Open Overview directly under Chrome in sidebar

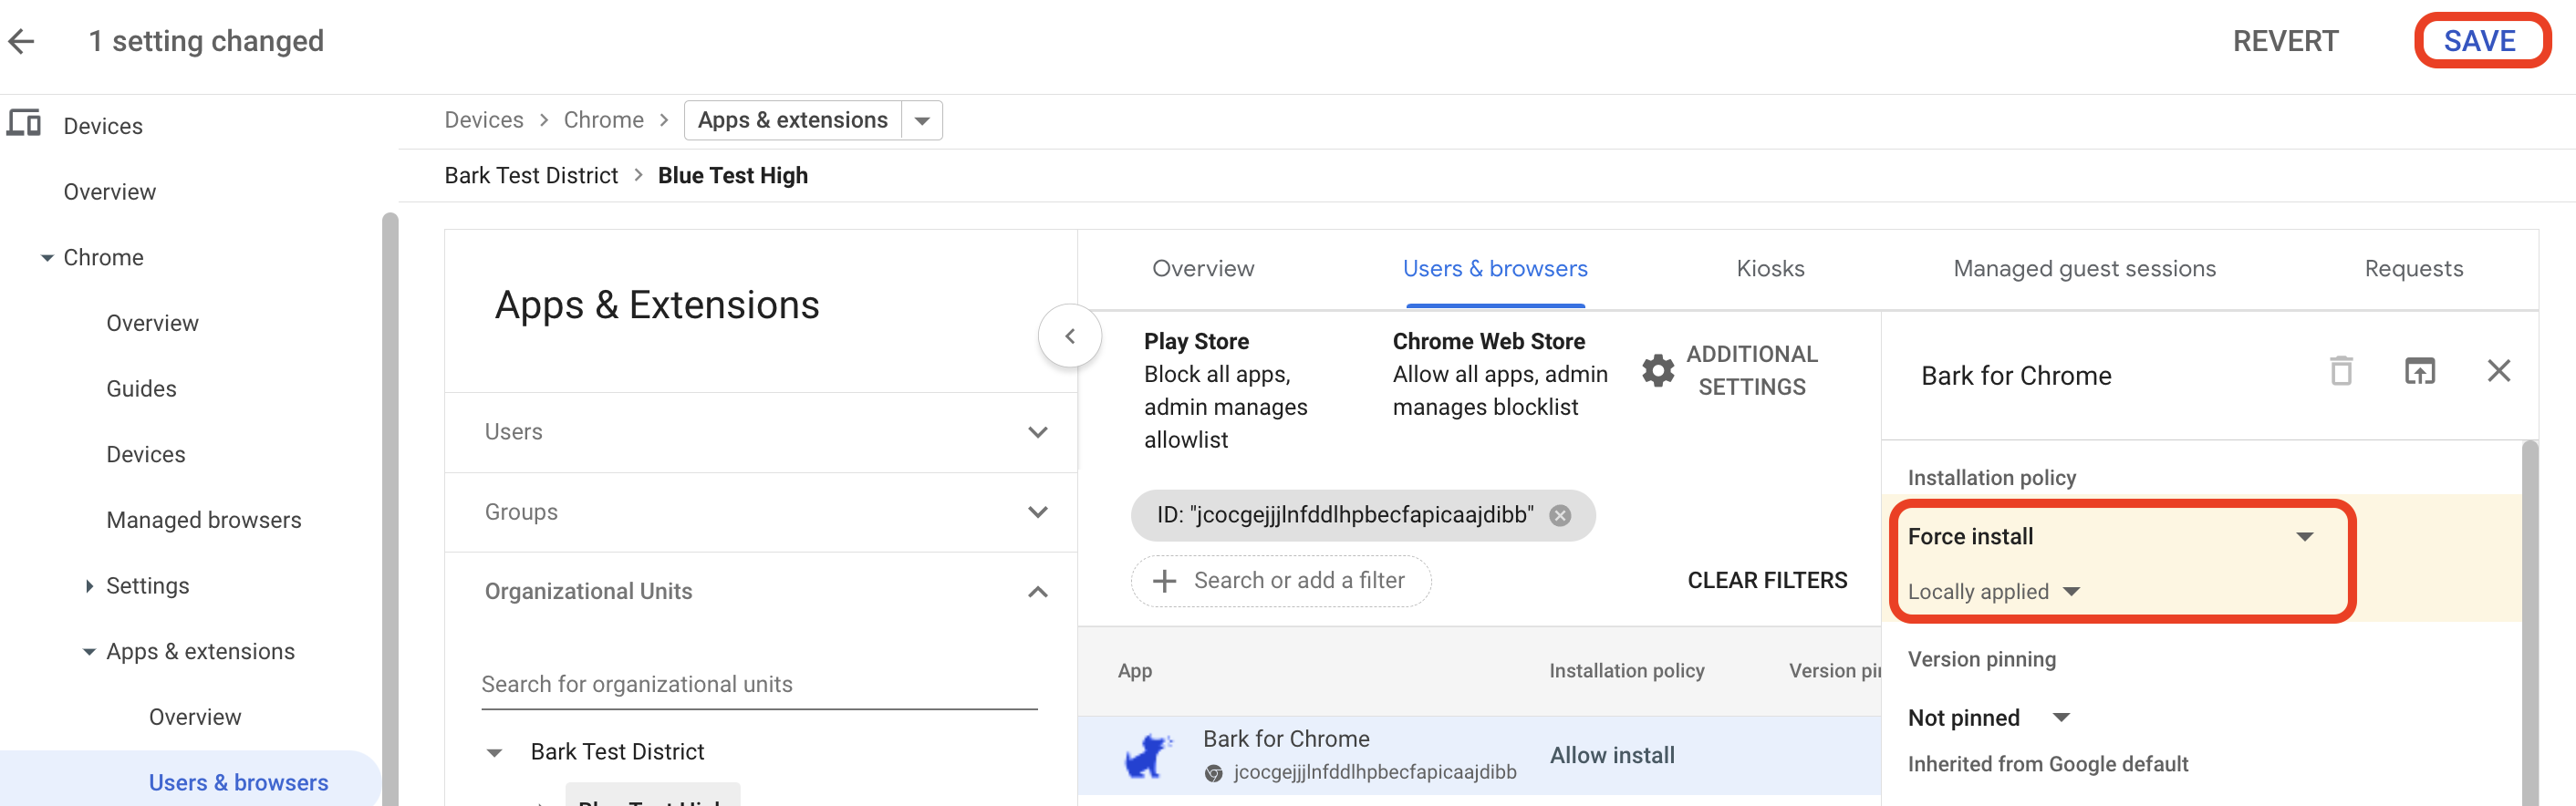(x=152, y=323)
